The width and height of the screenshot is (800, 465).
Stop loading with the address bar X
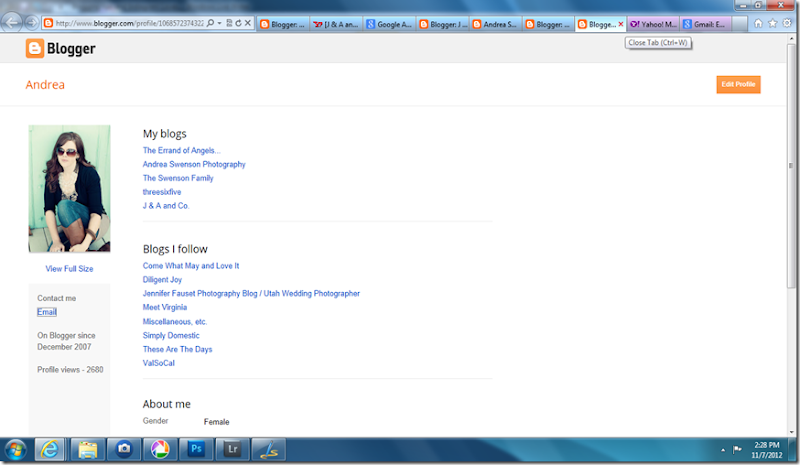(247, 23)
